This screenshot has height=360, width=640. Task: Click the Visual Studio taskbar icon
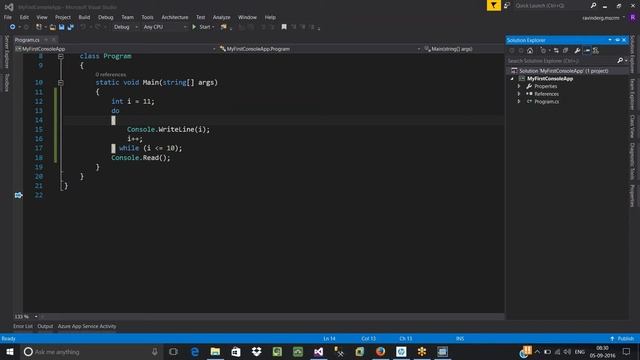point(318,352)
